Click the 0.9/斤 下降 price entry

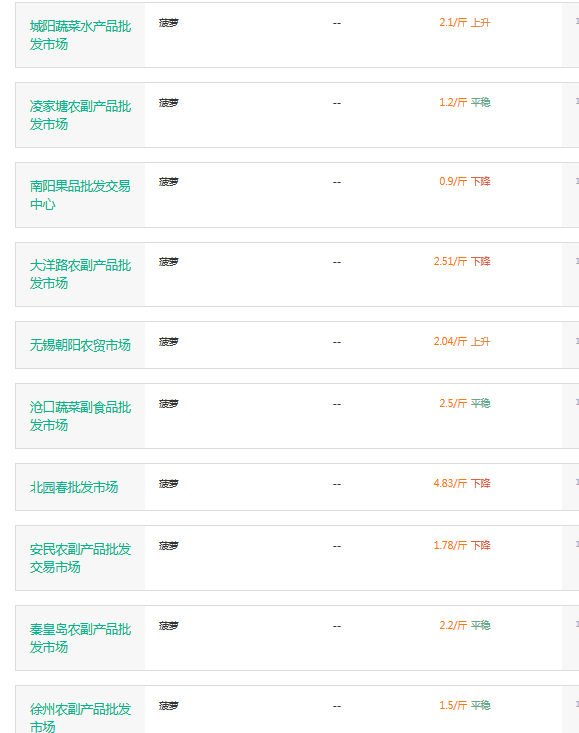[465, 181]
